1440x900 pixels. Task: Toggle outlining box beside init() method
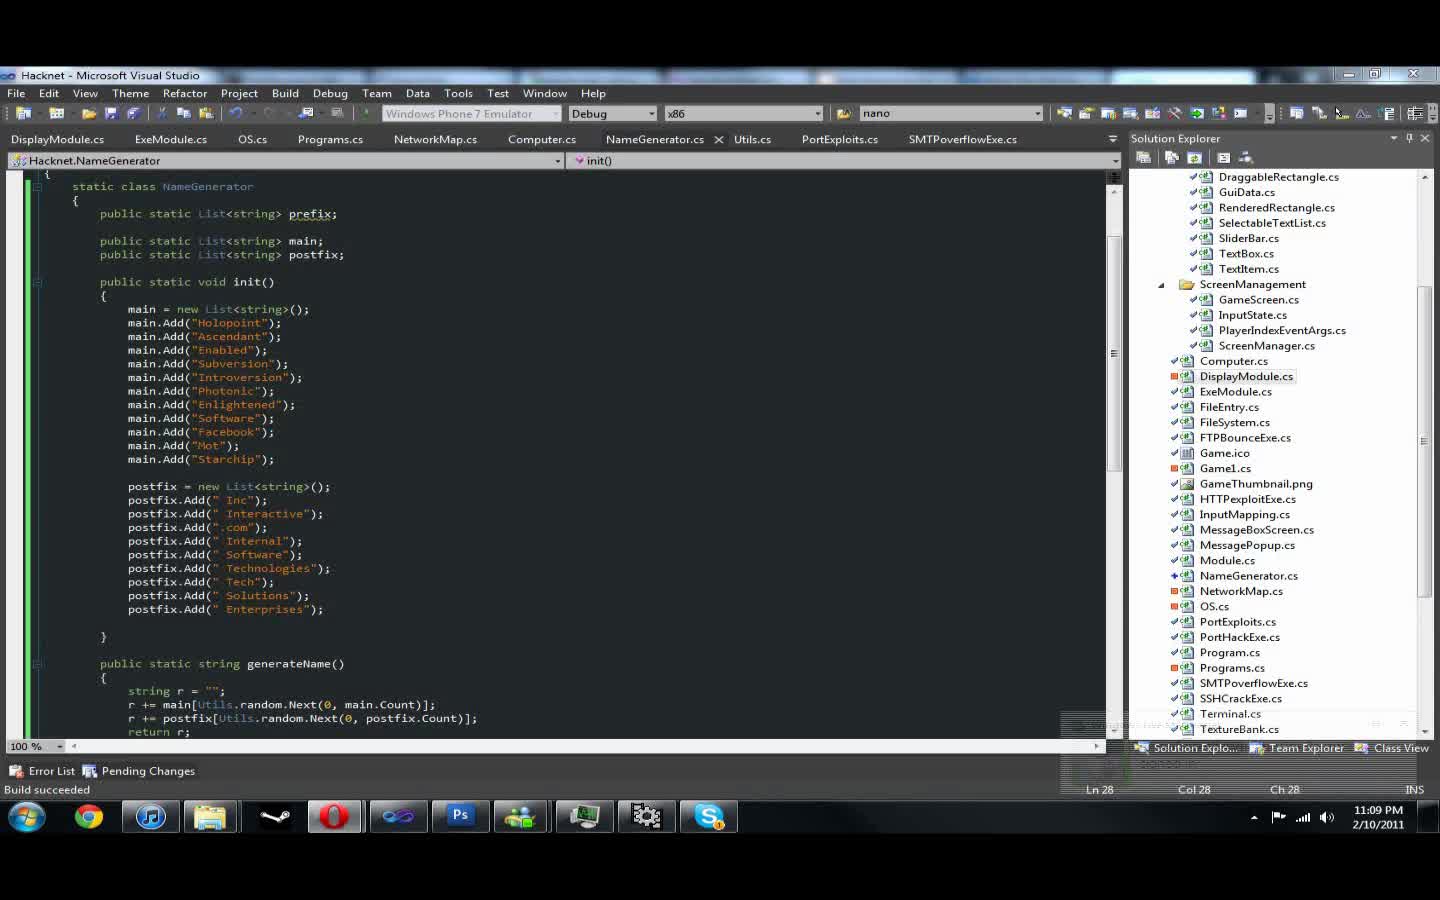tap(38, 282)
